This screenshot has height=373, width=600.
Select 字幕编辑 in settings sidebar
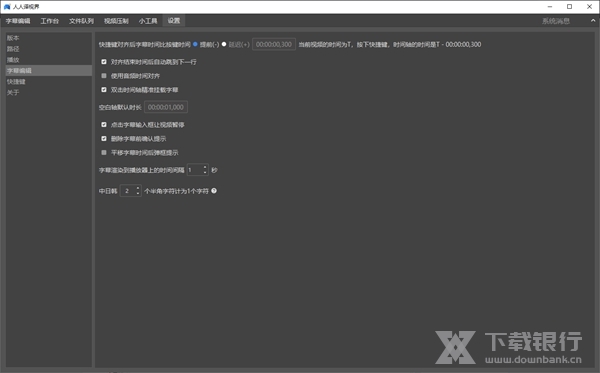click(49, 70)
